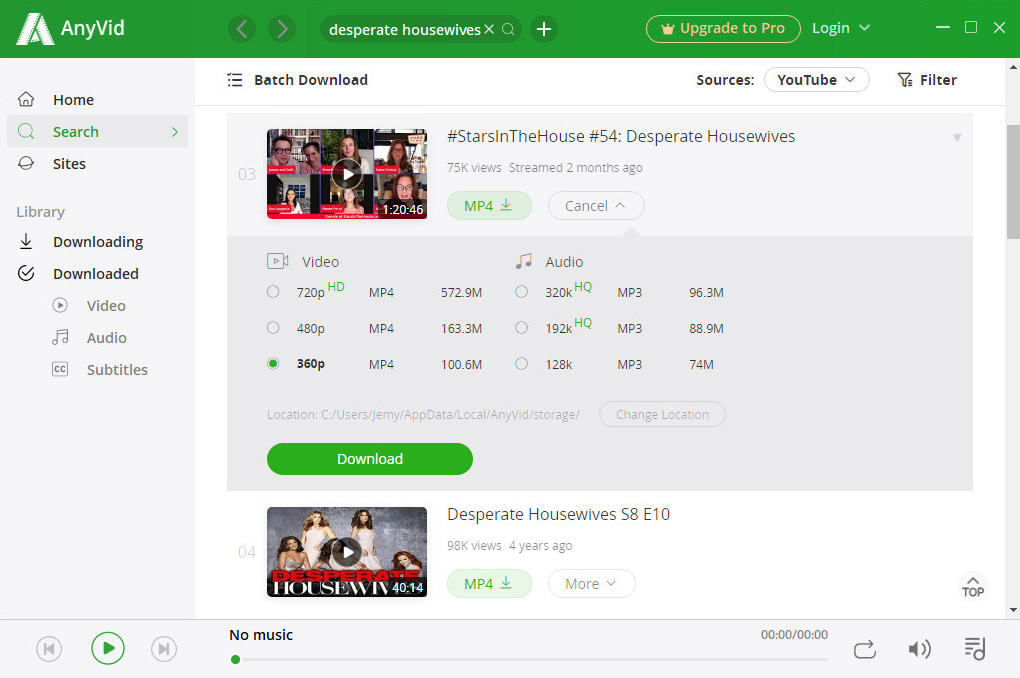Click the Audio music note icon in Library
Image resolution: width=1020 pixels, height=678 pixels.
point(60,336)
